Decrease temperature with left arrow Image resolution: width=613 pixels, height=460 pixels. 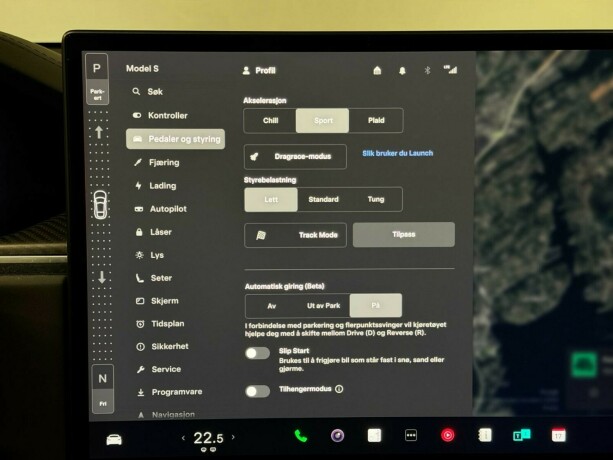[183, 438]
